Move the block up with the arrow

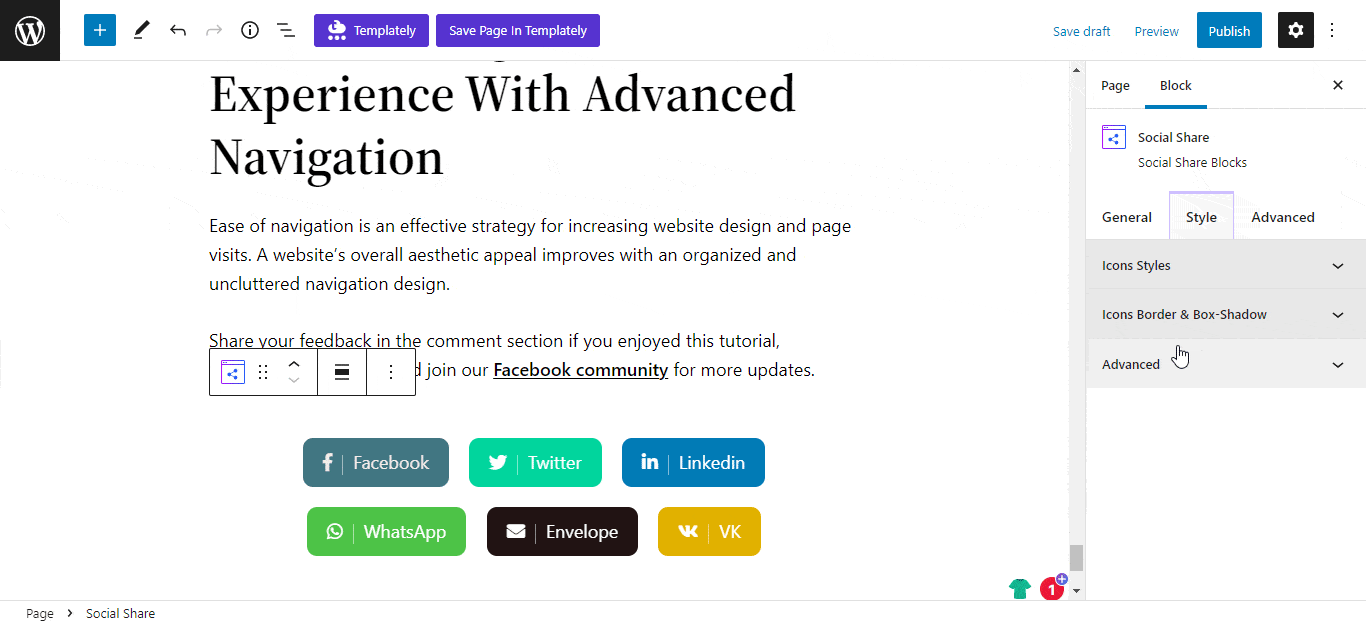pos(294,363)
